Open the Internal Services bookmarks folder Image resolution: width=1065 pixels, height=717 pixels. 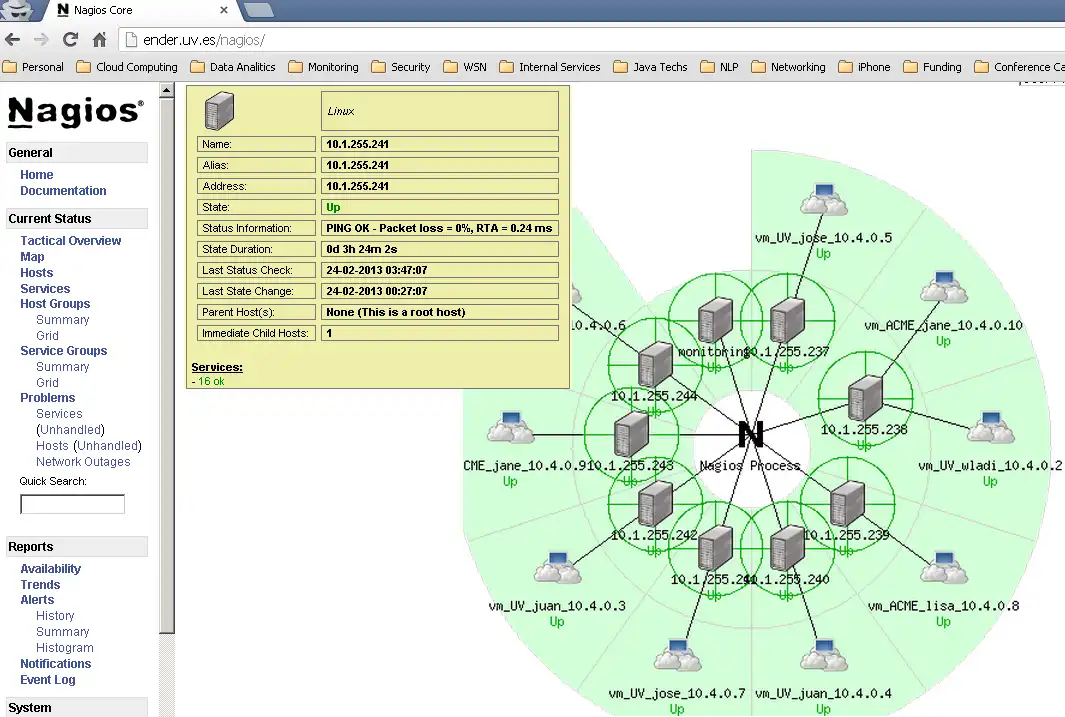click(x=550, y=67)
